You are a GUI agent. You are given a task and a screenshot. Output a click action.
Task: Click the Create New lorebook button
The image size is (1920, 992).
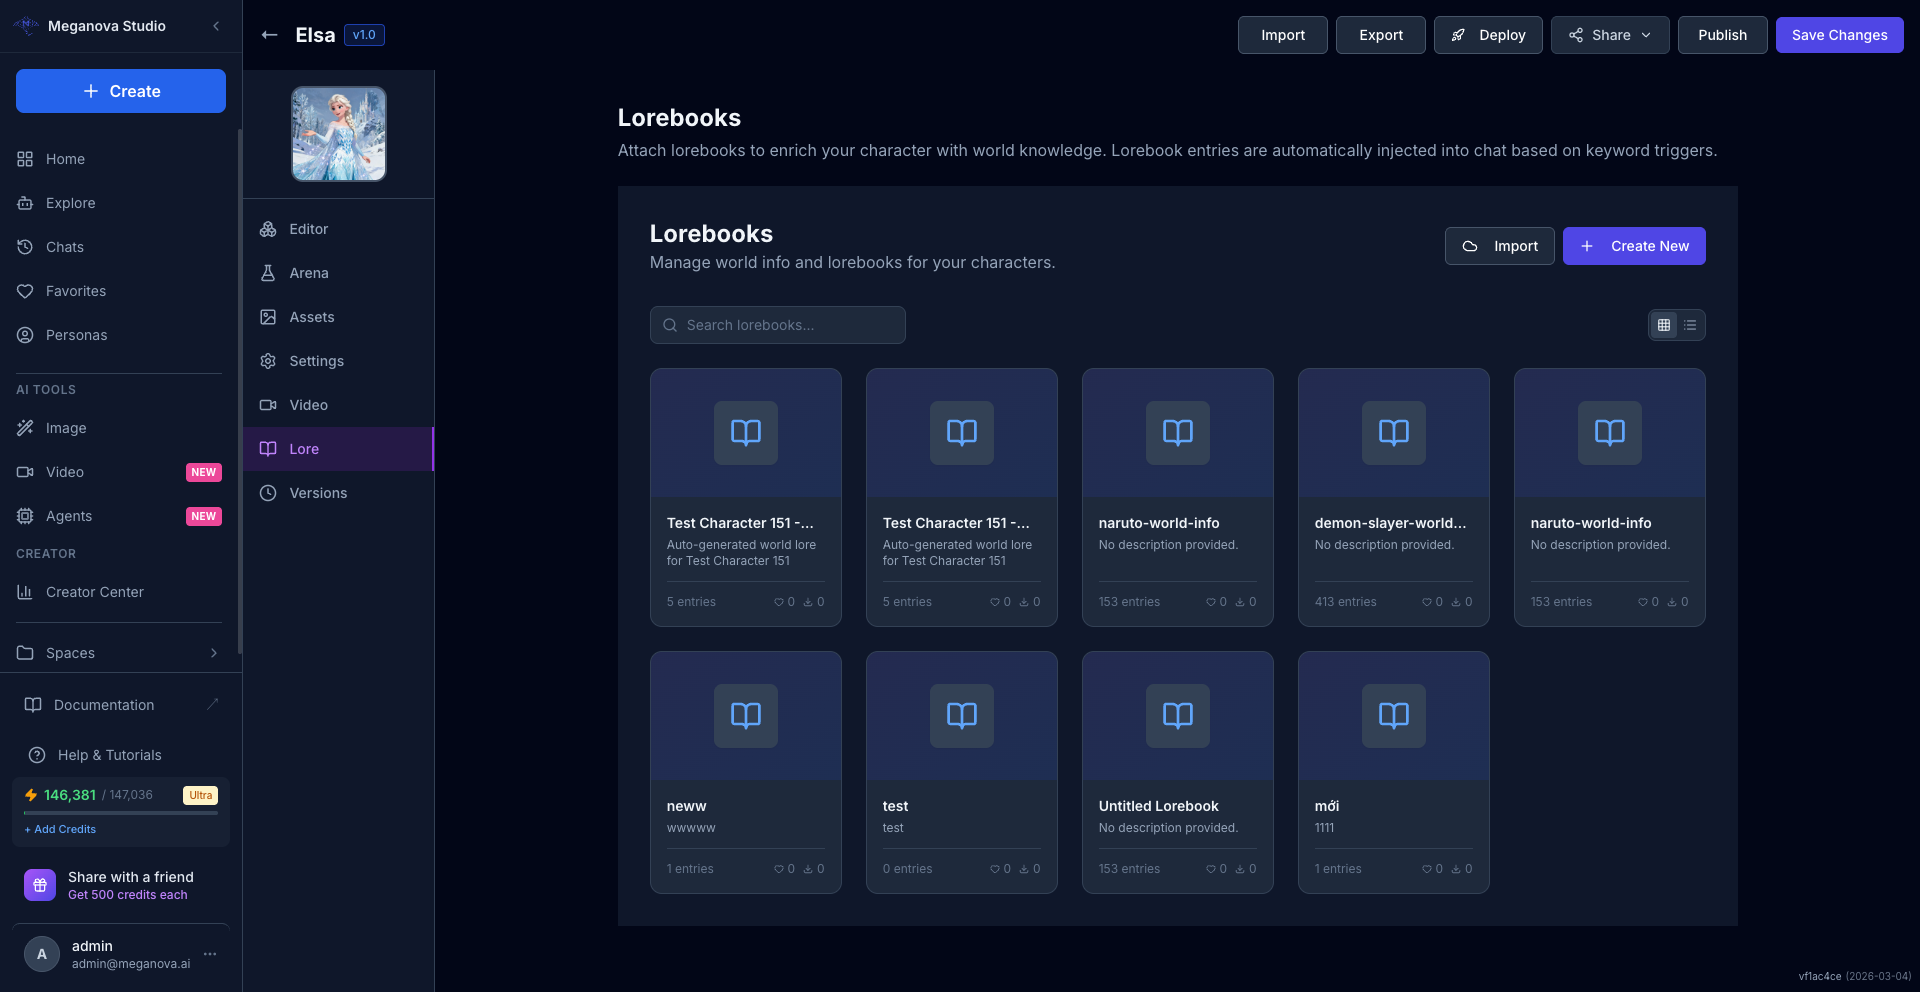(1633, 246)
